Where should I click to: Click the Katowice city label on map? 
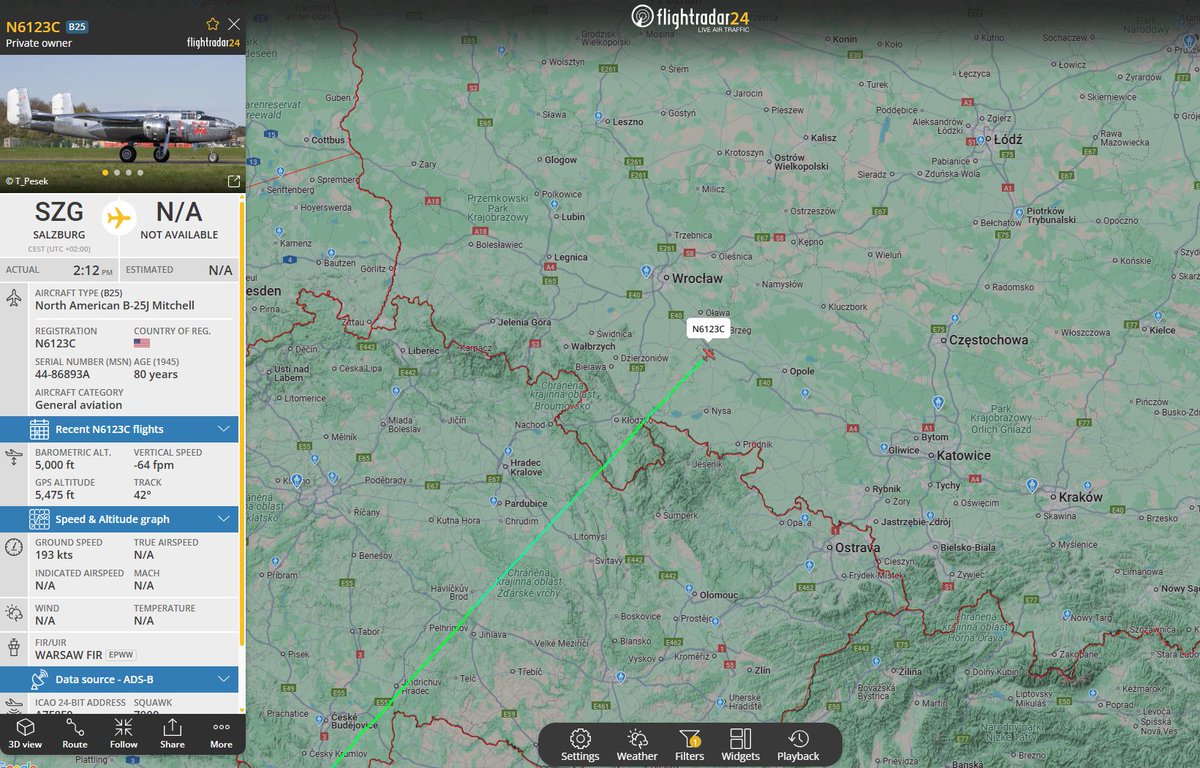tap(964, 455)
